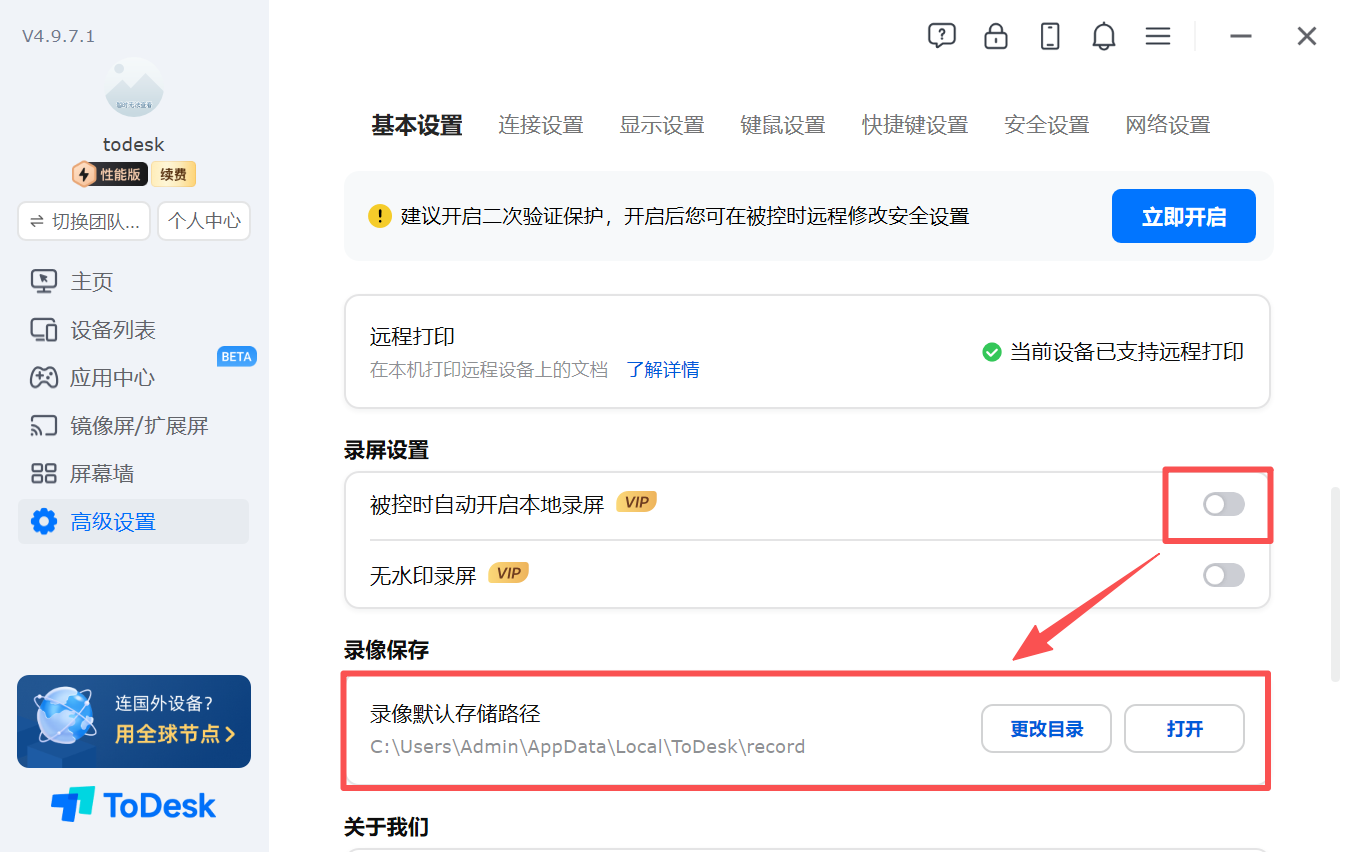Click the lock screen icon

tap(995, 36)
